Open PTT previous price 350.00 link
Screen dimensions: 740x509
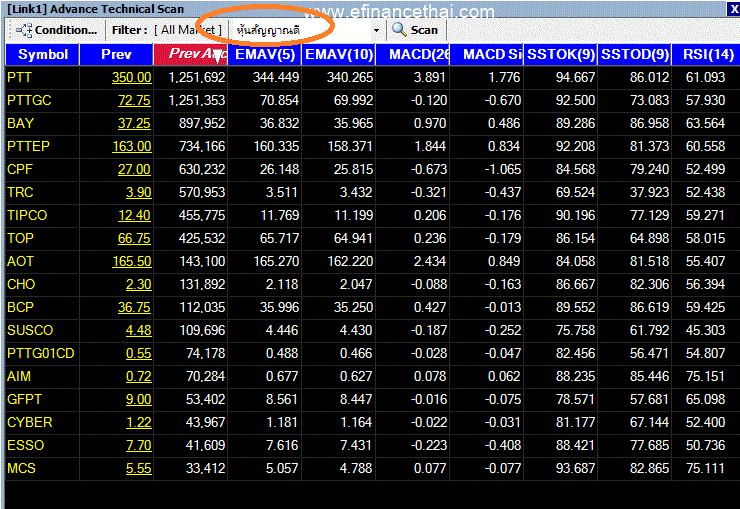pos(132,77)
